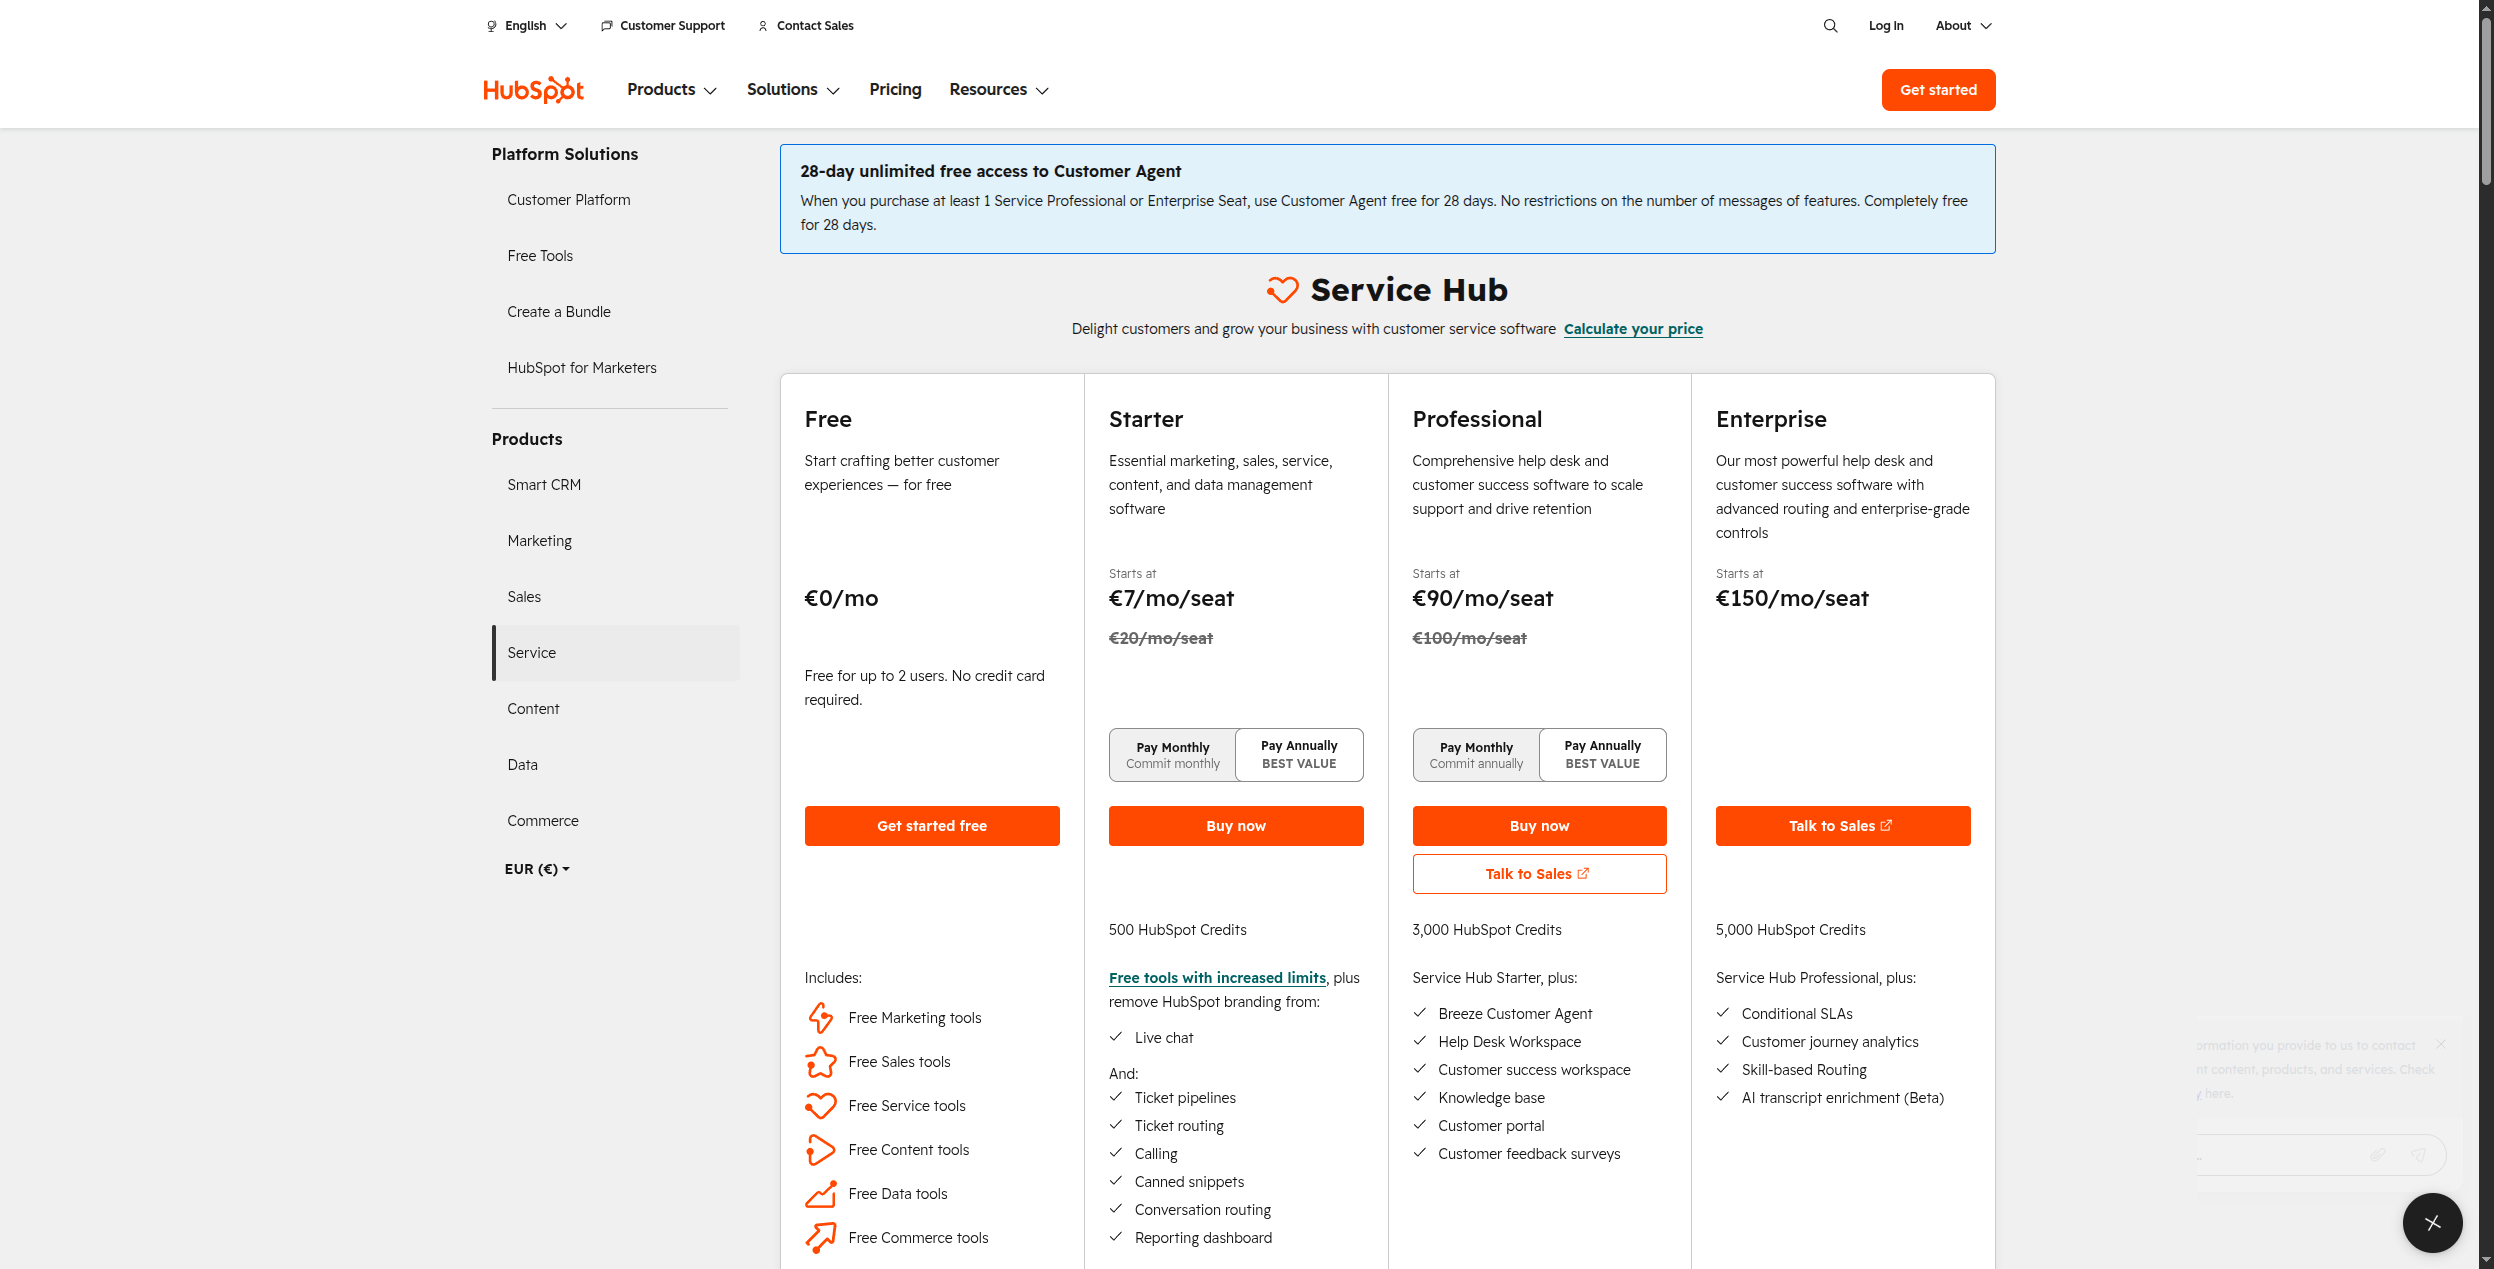Select HubSpot for Marketers in sidebar
Screen dimensions: 2494x1269
click(x=582, y=368)
